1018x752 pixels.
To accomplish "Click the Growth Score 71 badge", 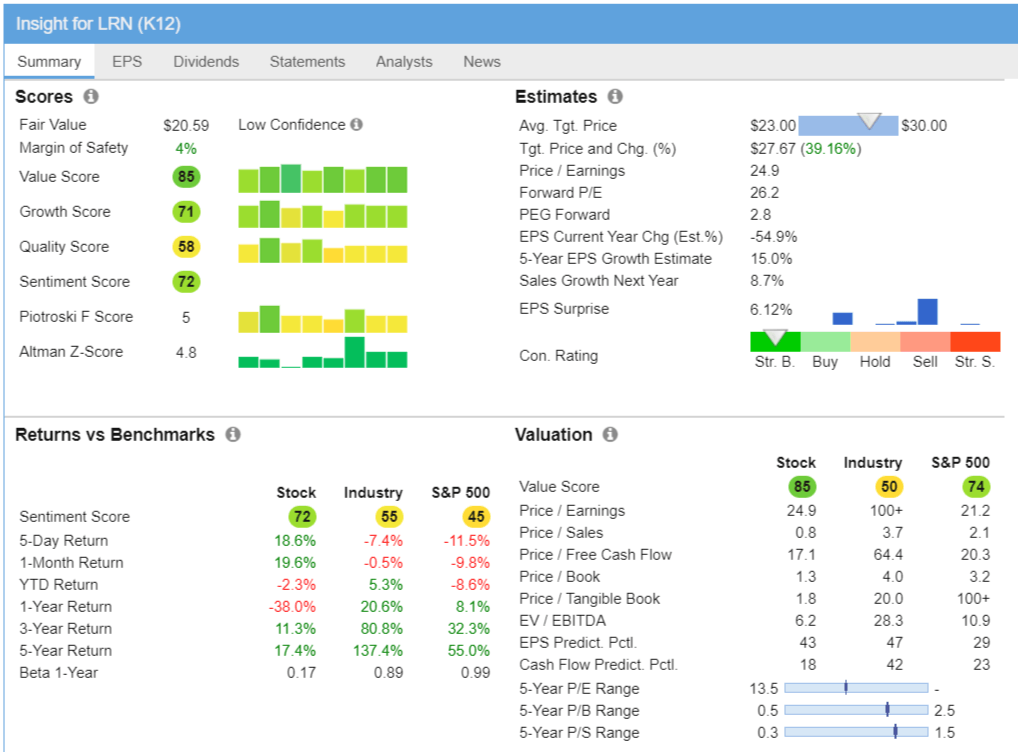I will pyautogui.click(x=186, y=212).
